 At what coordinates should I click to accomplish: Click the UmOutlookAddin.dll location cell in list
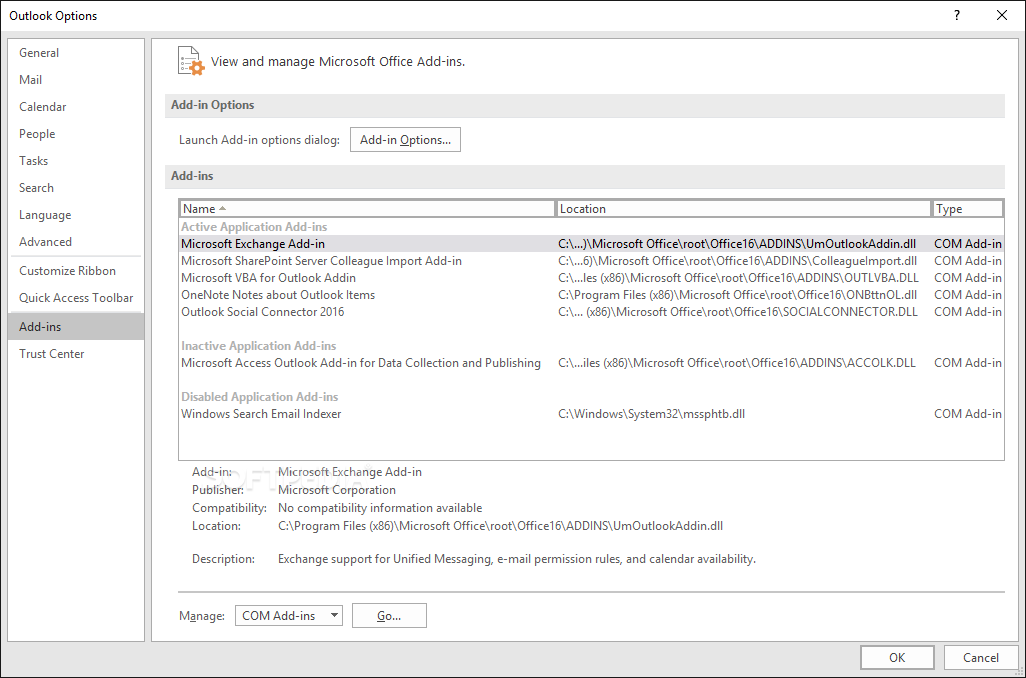[737, 243]
